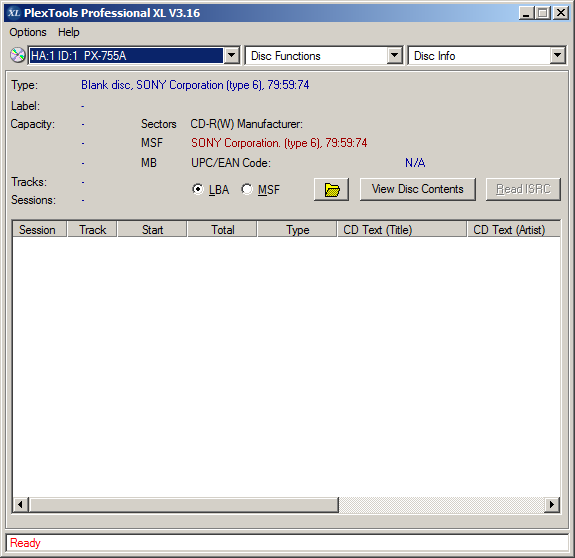This screenshot has width=575, height=558.
Task: Click the Type column header
Action: tap(297, 230)
